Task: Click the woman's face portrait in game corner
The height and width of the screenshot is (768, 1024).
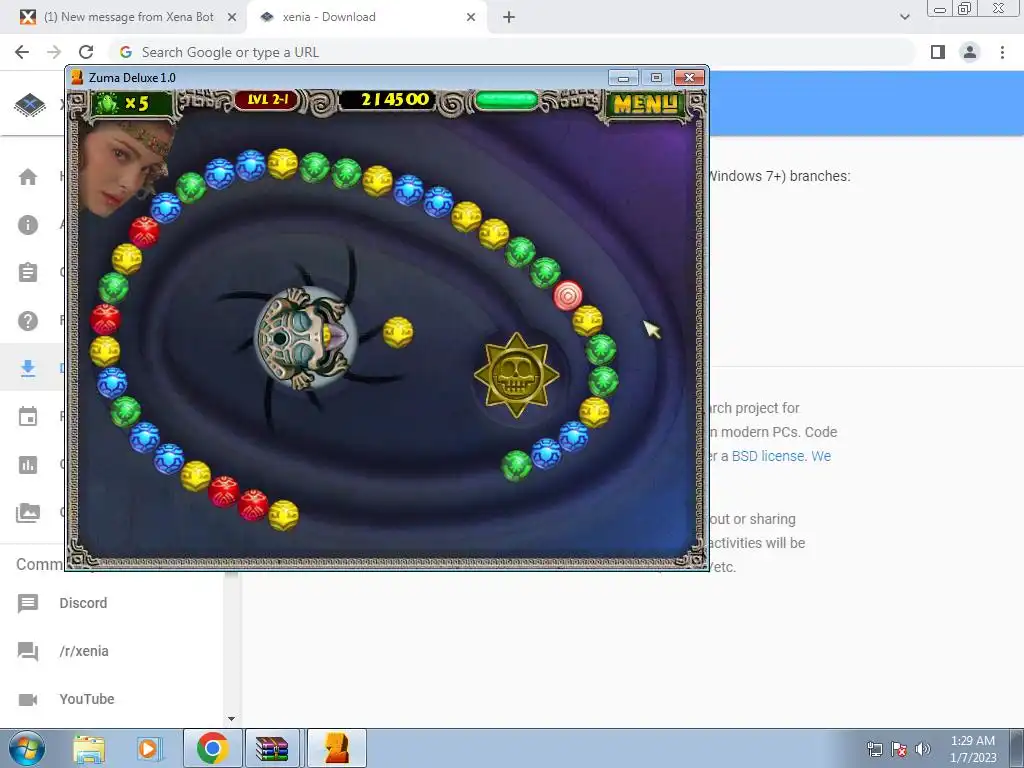Action: [124, 167]
